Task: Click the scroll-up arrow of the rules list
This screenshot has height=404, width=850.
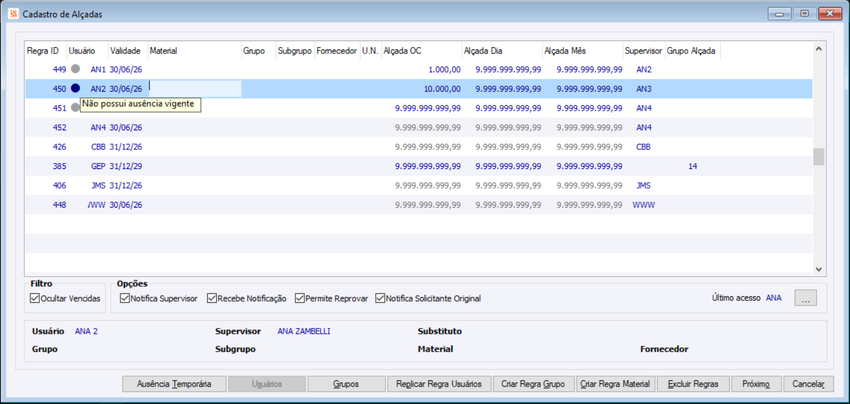Action: pyautogui.click(x=819, y=49)
